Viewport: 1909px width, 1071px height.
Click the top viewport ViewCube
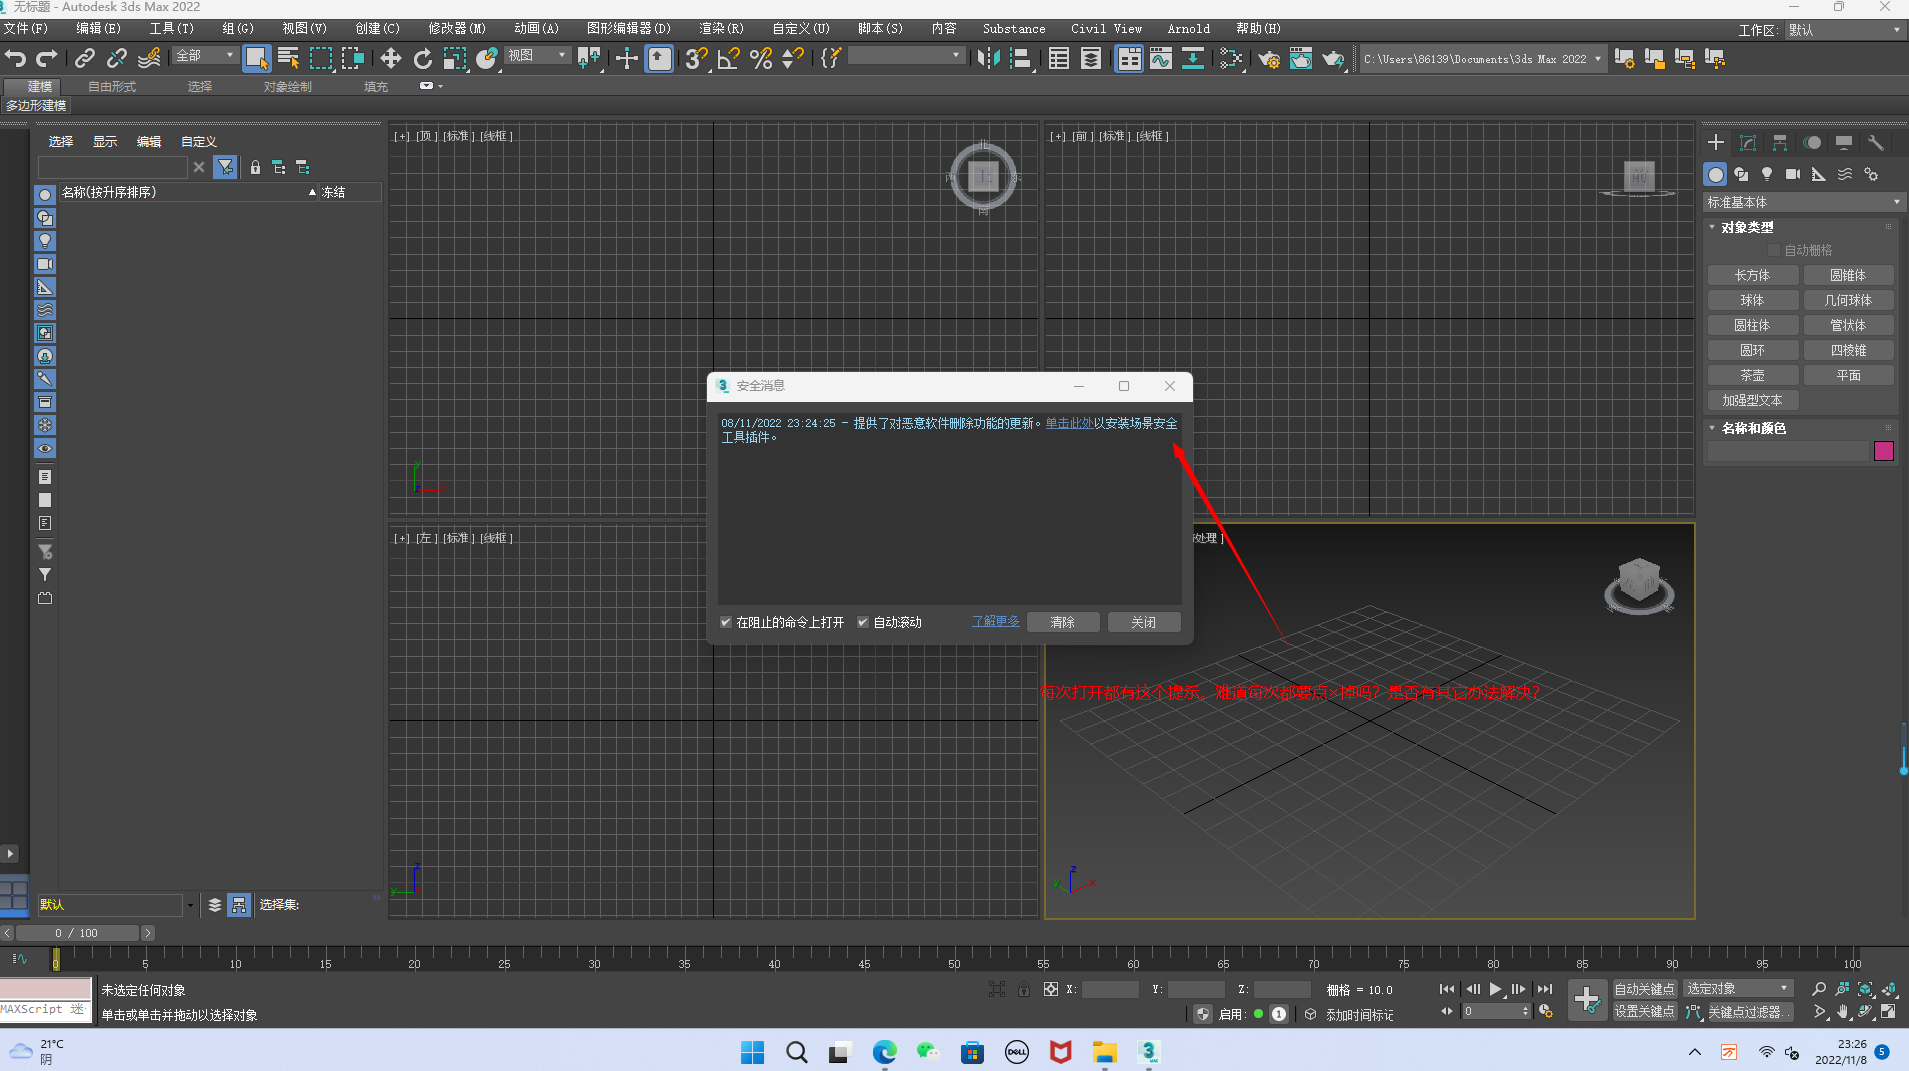pos(983,177)
